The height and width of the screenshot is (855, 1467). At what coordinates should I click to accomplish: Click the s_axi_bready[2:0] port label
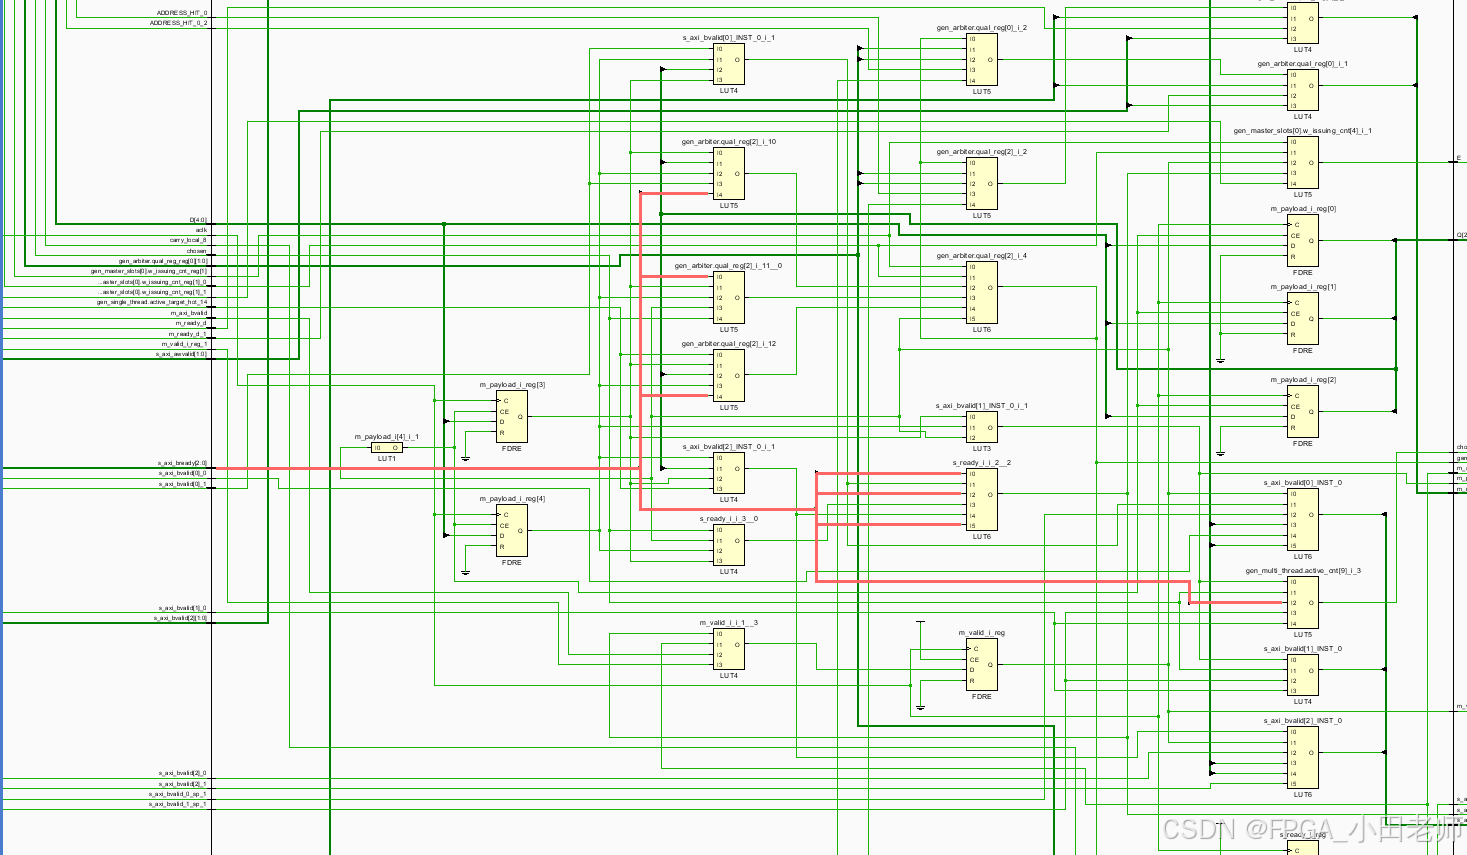click(182, 463)
